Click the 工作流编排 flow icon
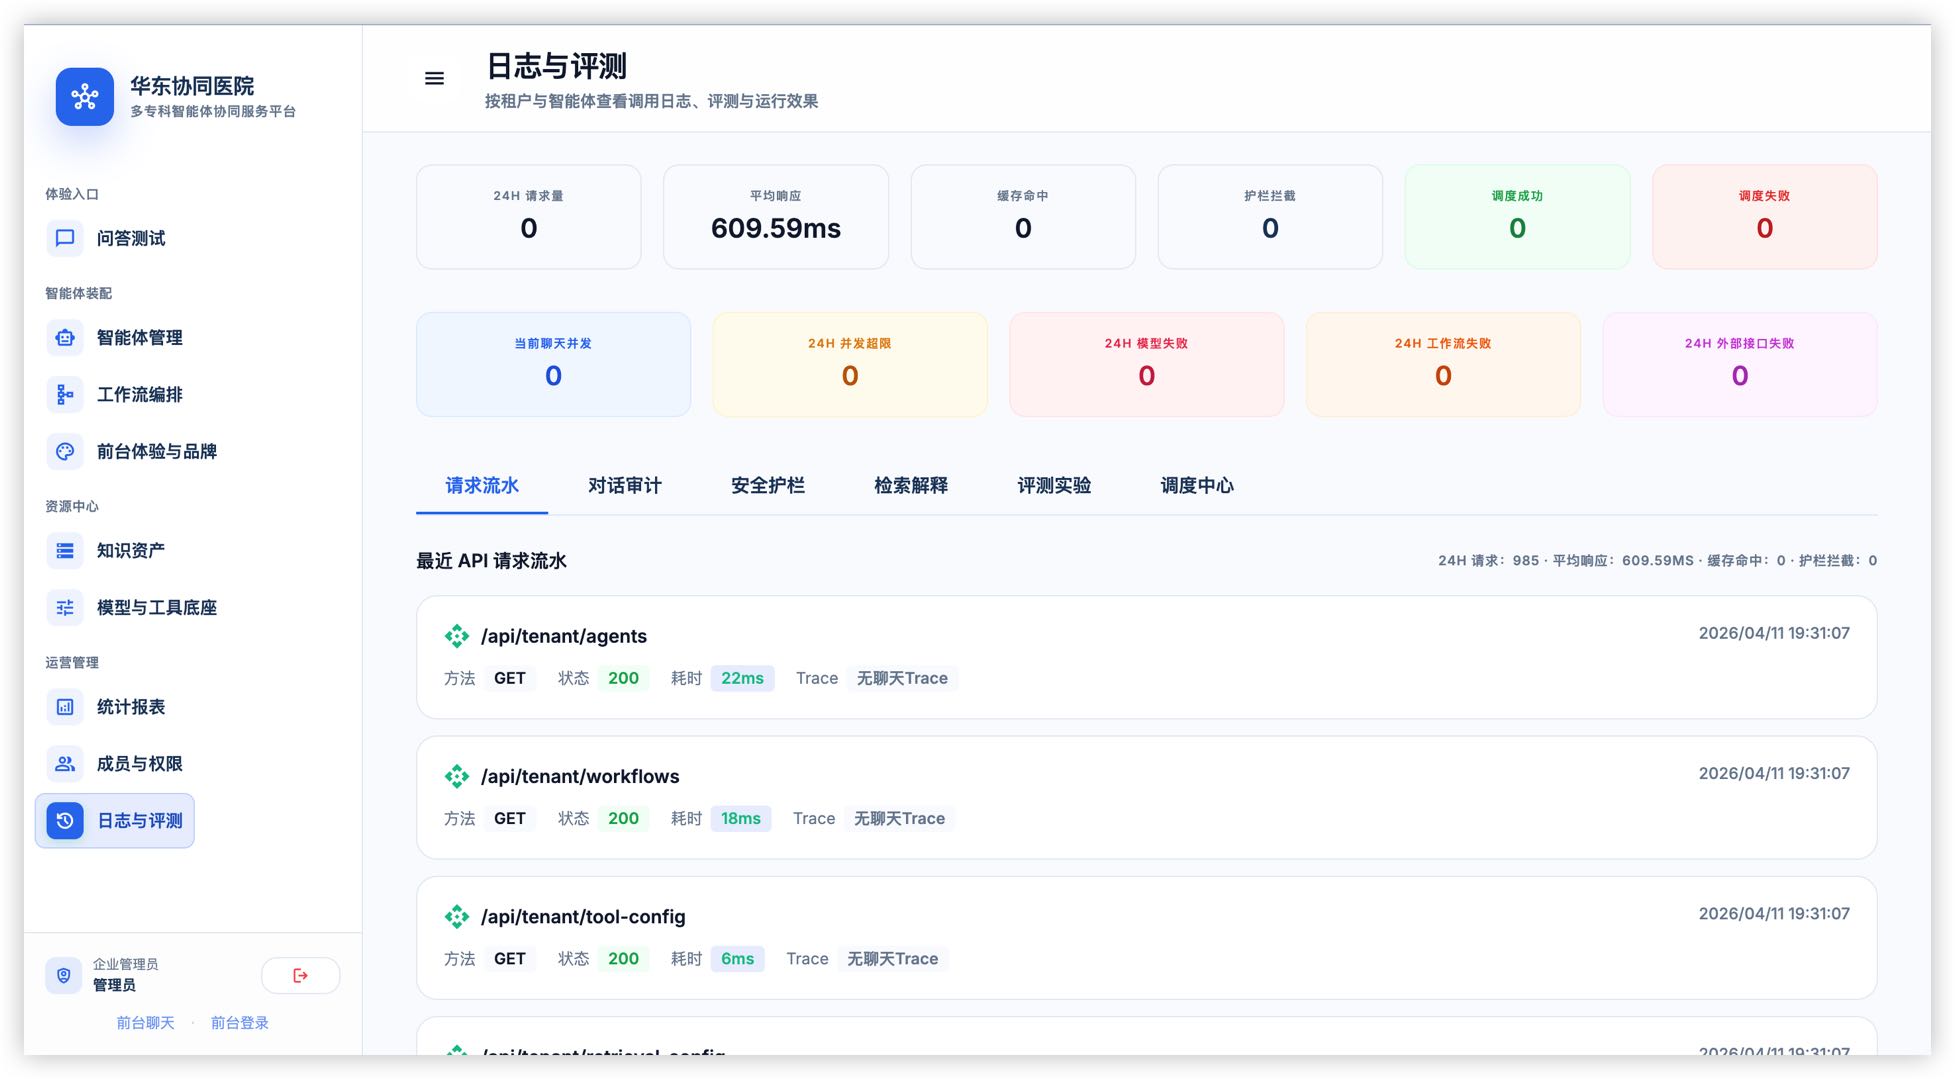This screenshot has width=1955, height=1079. (x=65, y=394)
